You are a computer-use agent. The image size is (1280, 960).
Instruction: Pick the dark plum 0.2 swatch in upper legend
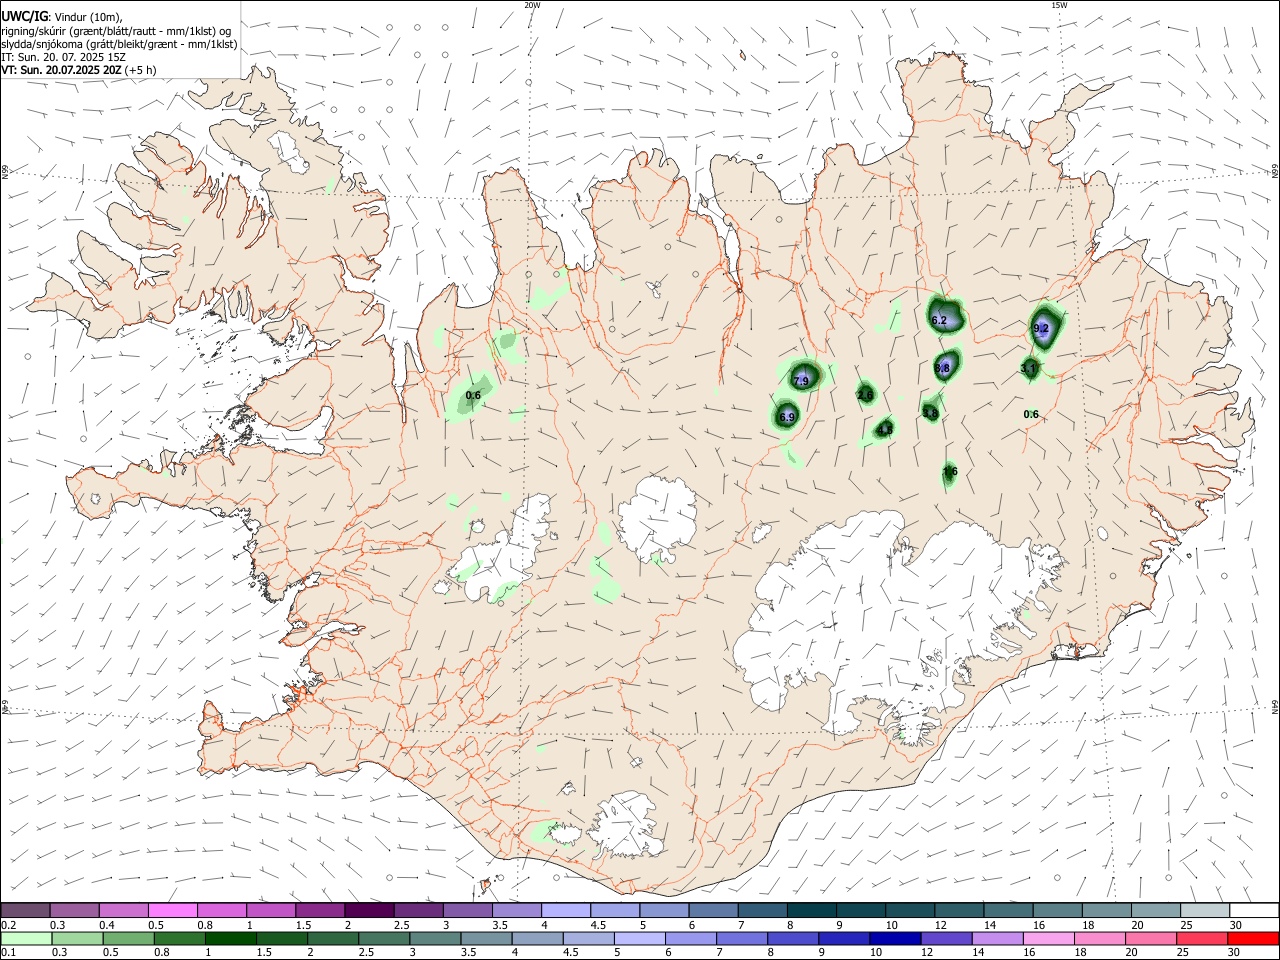pos(25,910)
